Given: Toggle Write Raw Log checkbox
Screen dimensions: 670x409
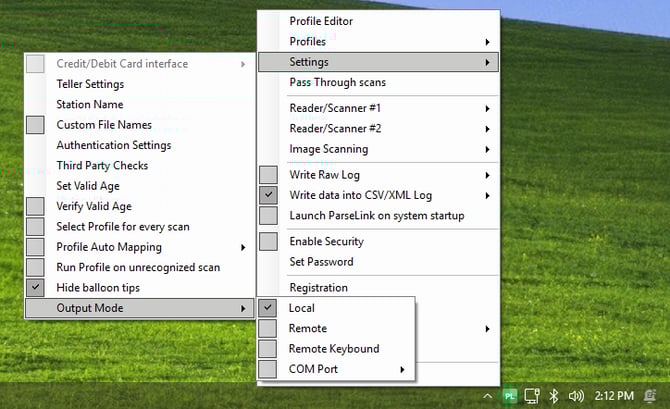Looking at the screenshot, I should coord(268,175).
